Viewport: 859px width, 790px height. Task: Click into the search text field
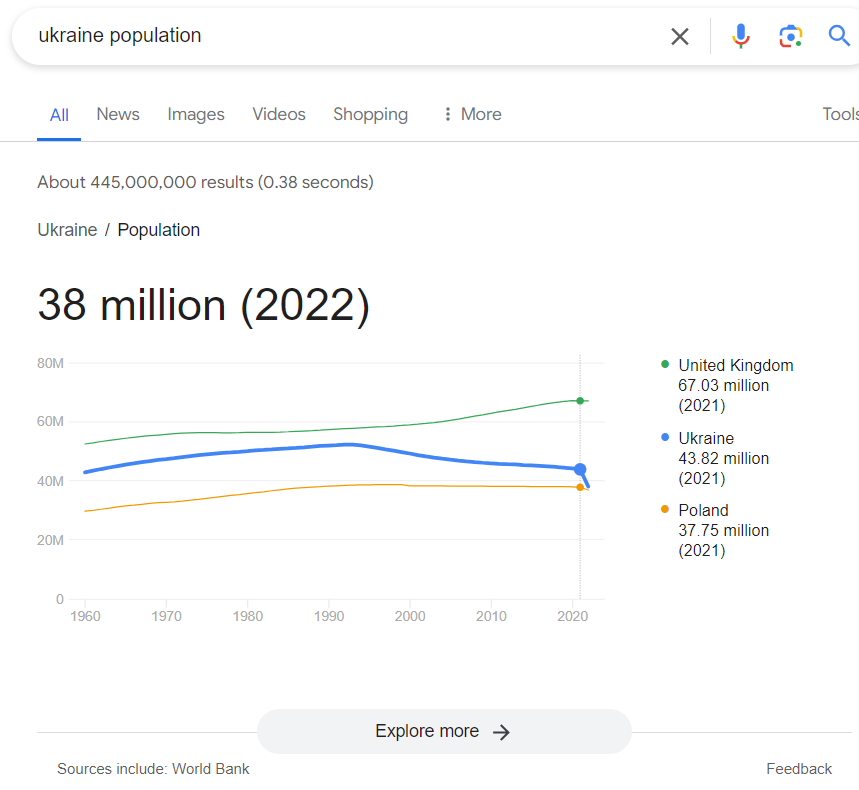(340, 36)
